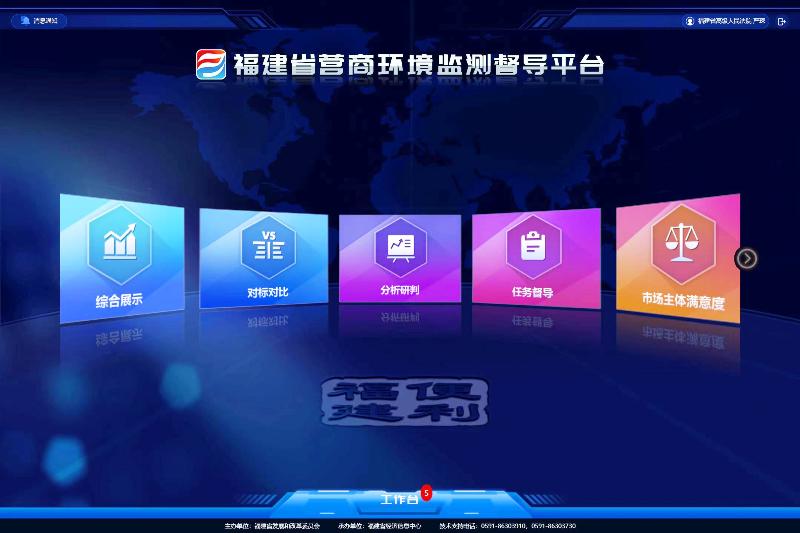800x533 pixels.
Task: Open the 工作台 workbench button
Action: click(x=399, y=498)
